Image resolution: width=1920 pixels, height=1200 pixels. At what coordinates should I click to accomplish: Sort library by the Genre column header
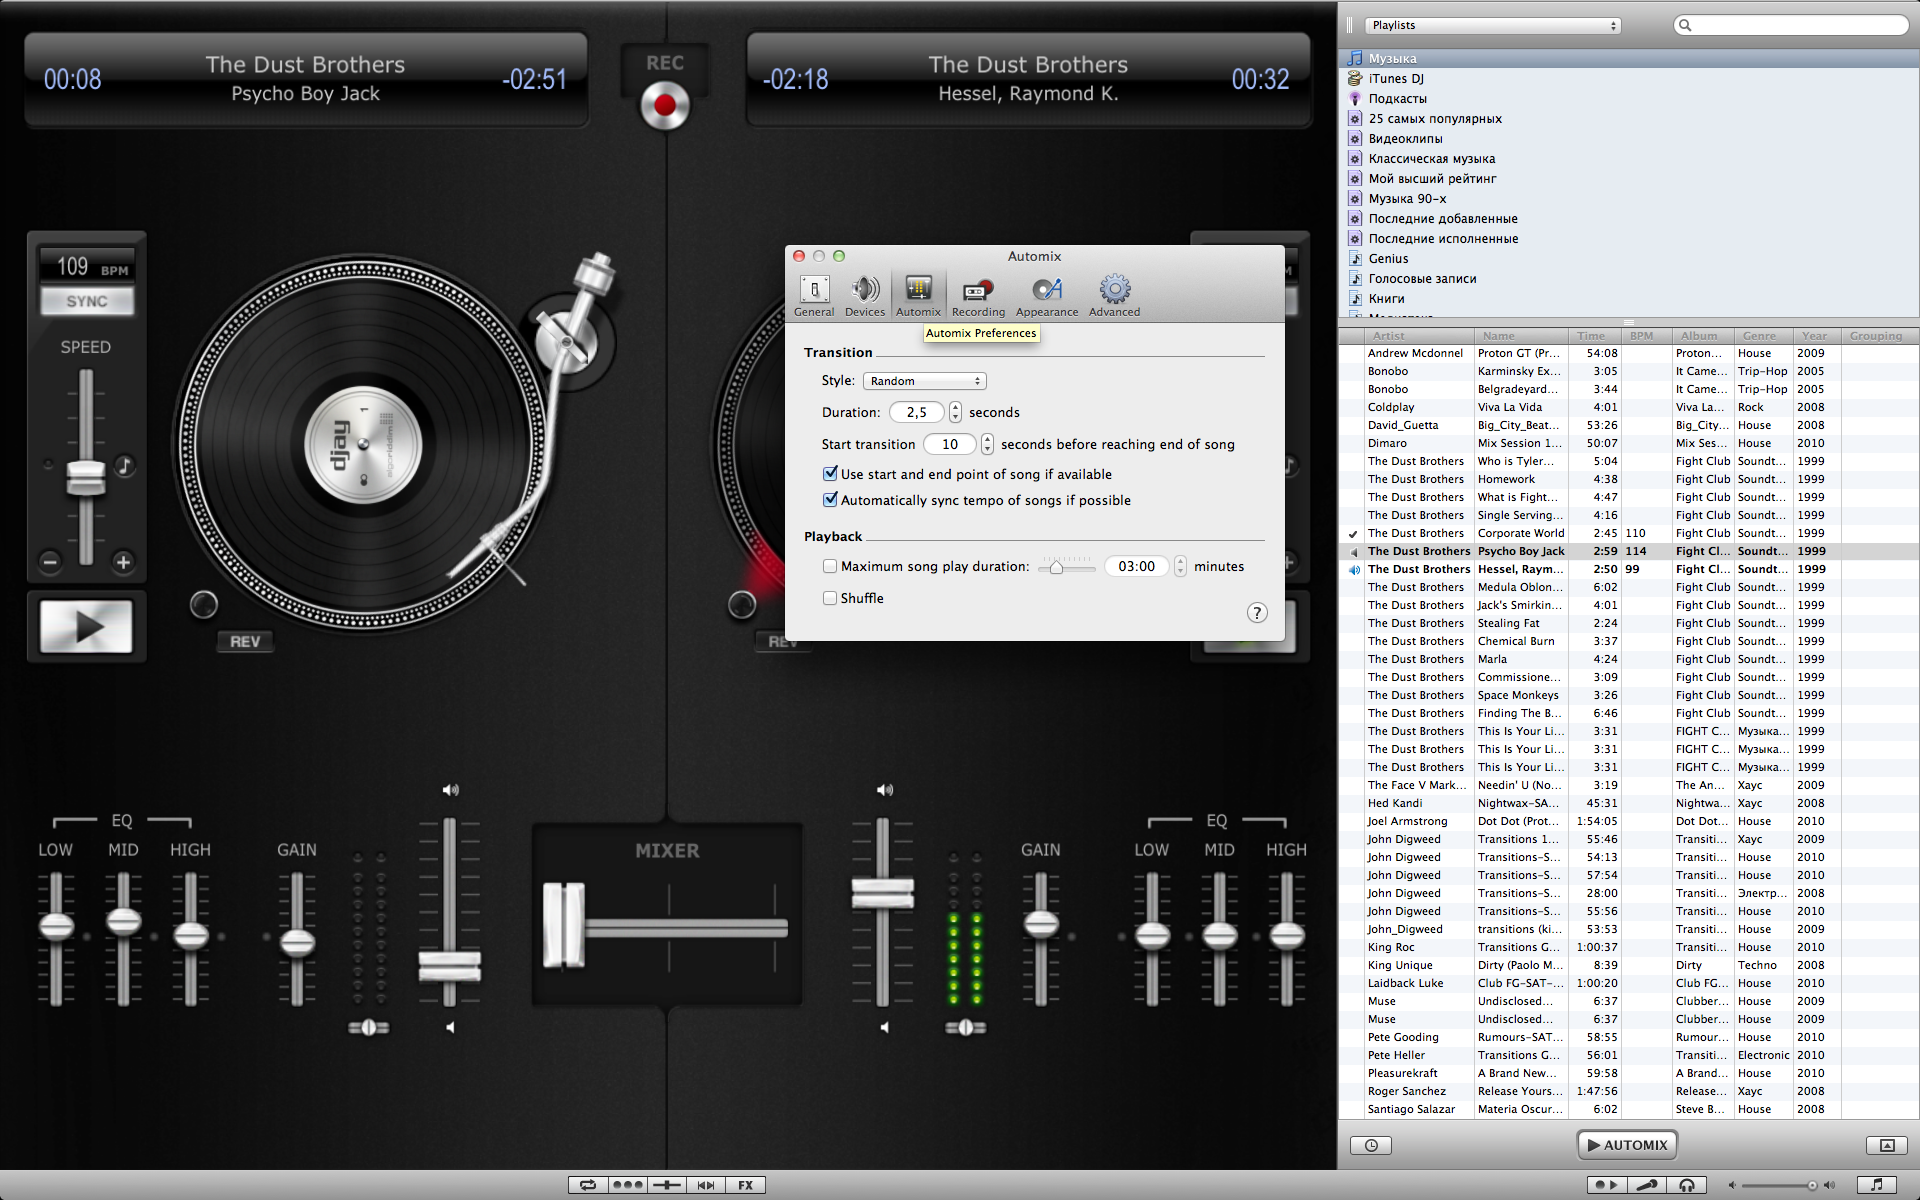(1763, 336)
